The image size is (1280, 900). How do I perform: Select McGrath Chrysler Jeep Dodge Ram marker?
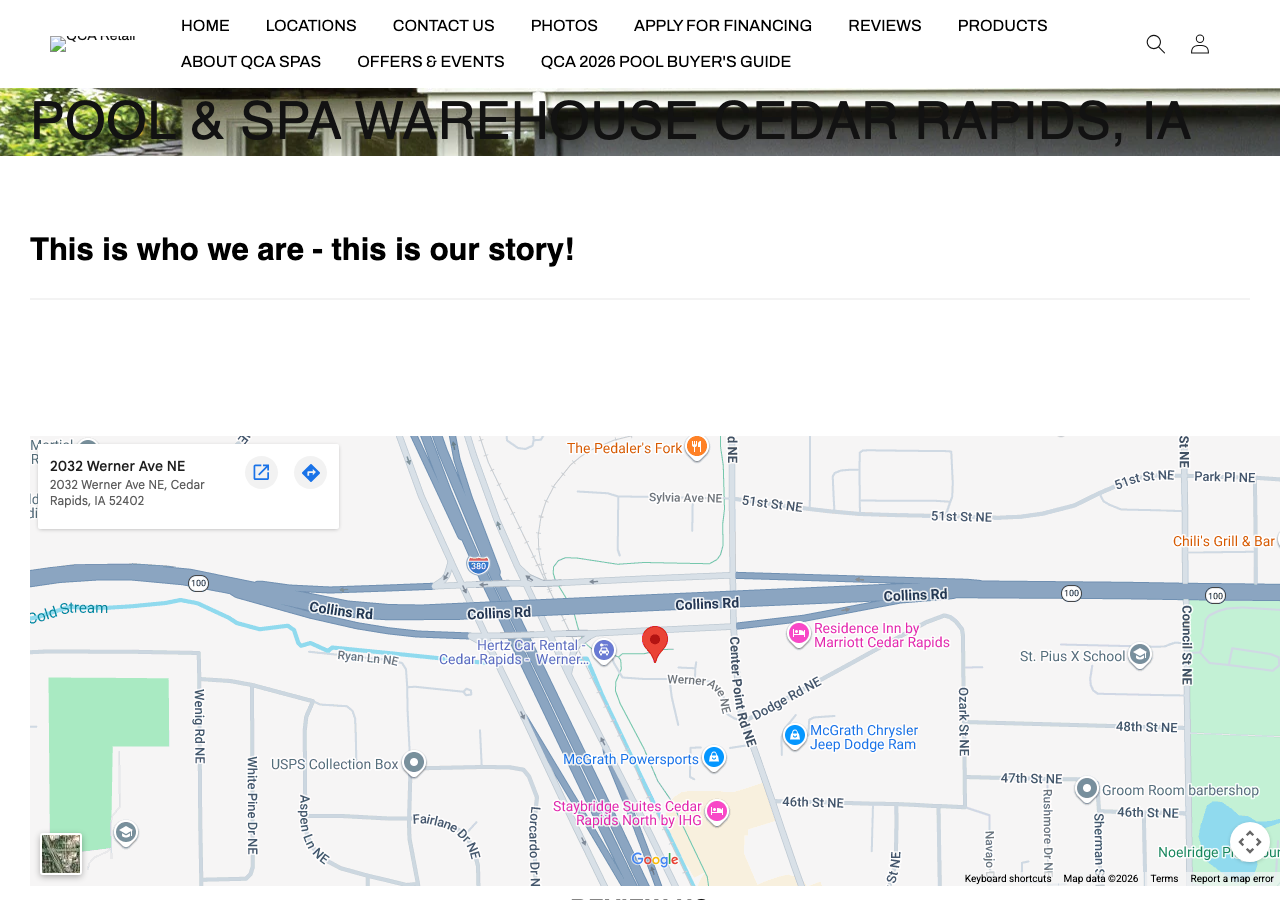(x=795, y=736)
